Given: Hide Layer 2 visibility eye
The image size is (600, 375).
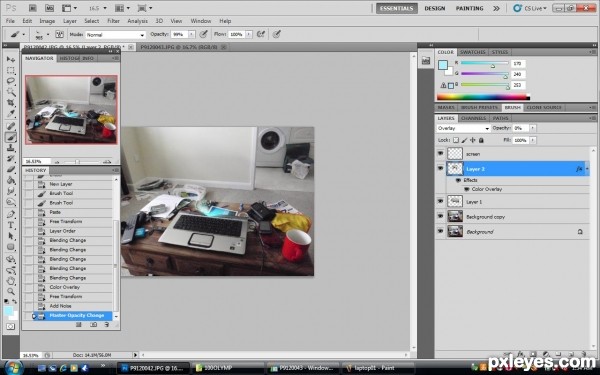Looking at the screenshot, I should point(440,168).
